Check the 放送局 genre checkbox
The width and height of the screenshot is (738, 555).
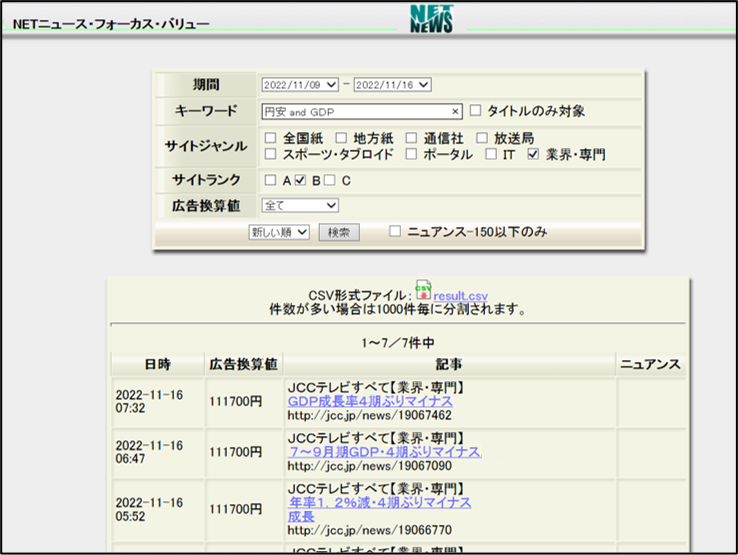point(482,138)
